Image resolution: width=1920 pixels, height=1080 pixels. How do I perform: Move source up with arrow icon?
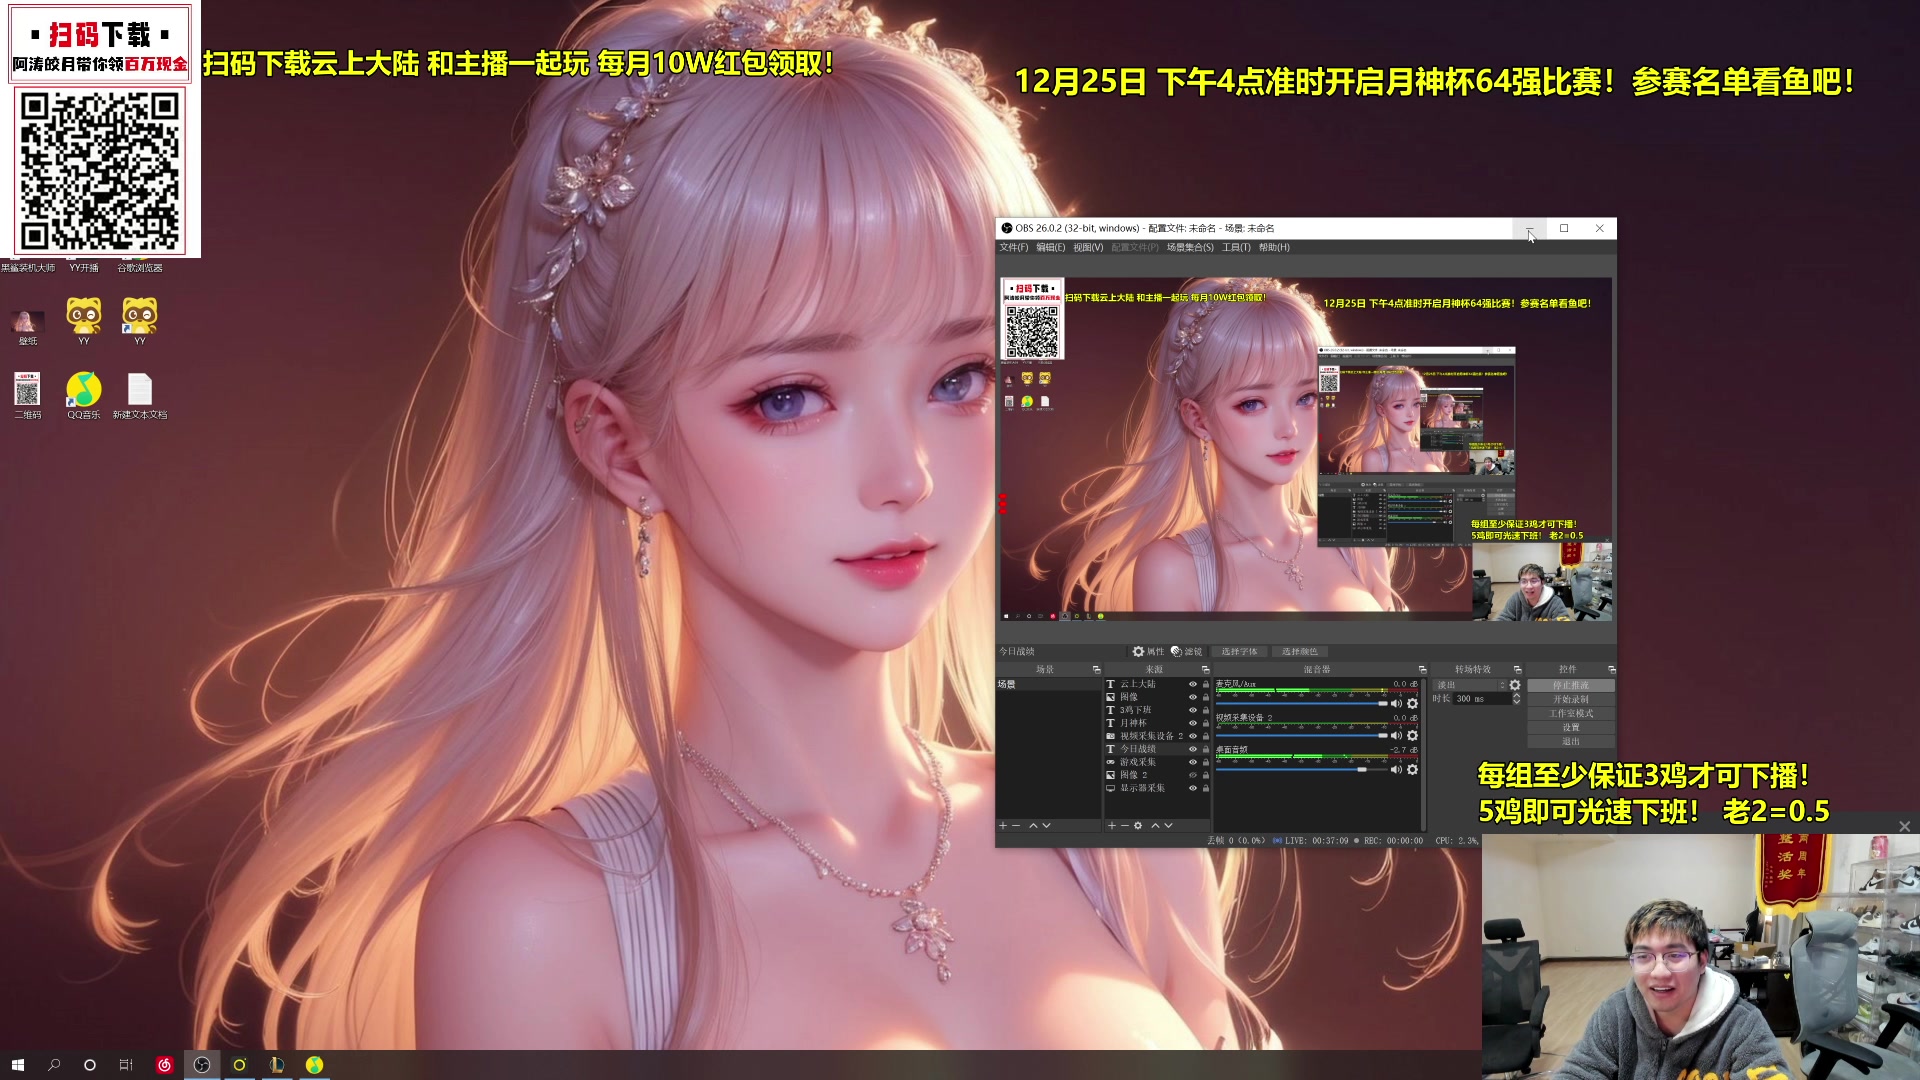pyautogui.click(x=1155, y=826)
